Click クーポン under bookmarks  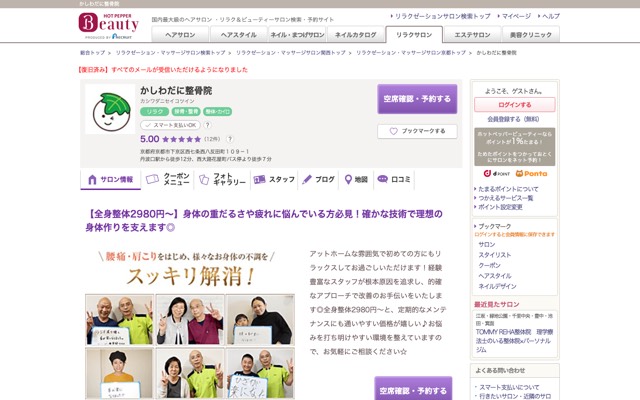click(489, 265)
